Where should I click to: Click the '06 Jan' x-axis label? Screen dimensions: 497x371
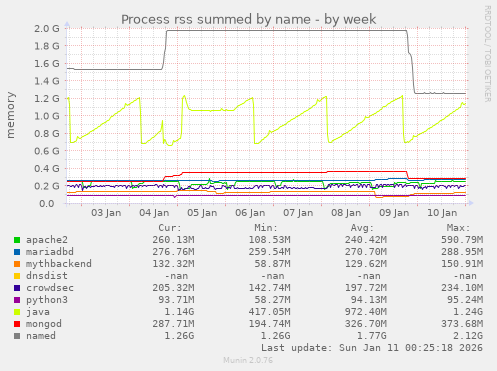250,213
